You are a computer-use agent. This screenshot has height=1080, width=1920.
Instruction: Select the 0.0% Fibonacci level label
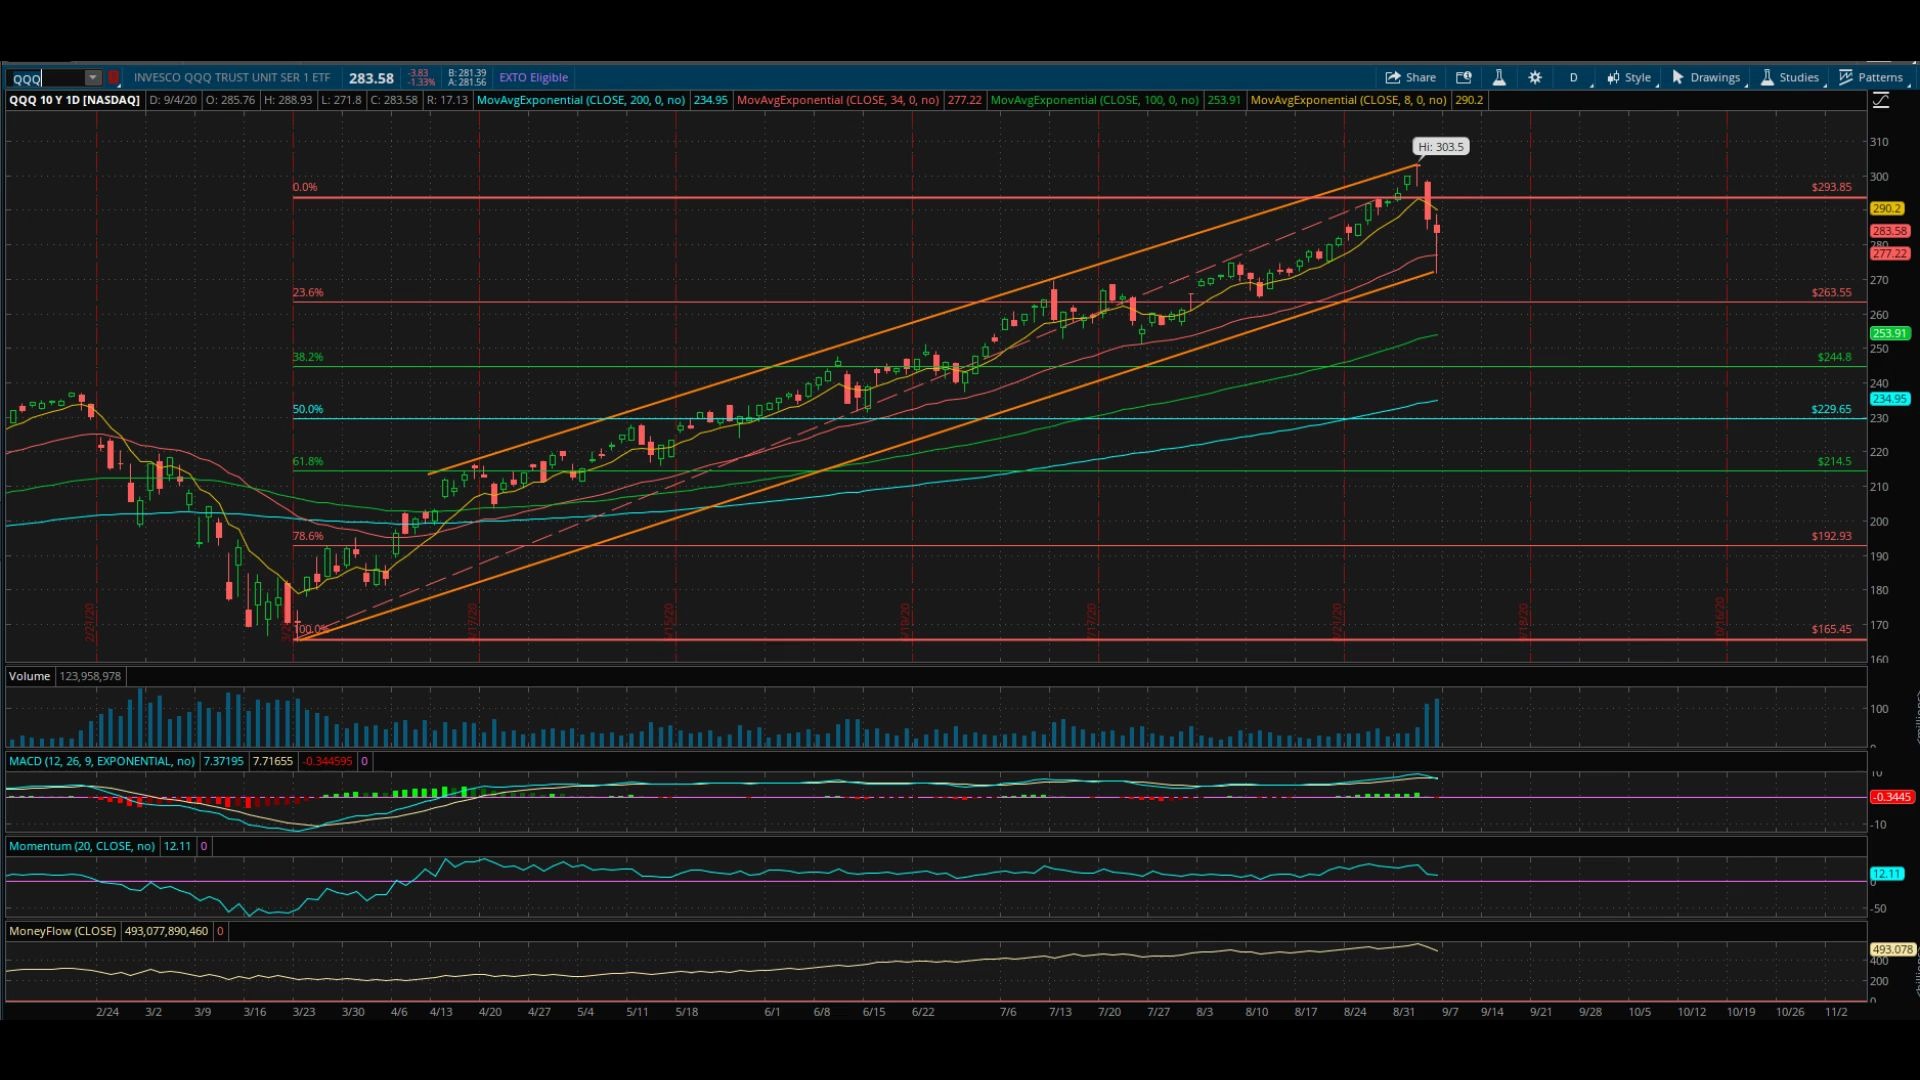305,187
